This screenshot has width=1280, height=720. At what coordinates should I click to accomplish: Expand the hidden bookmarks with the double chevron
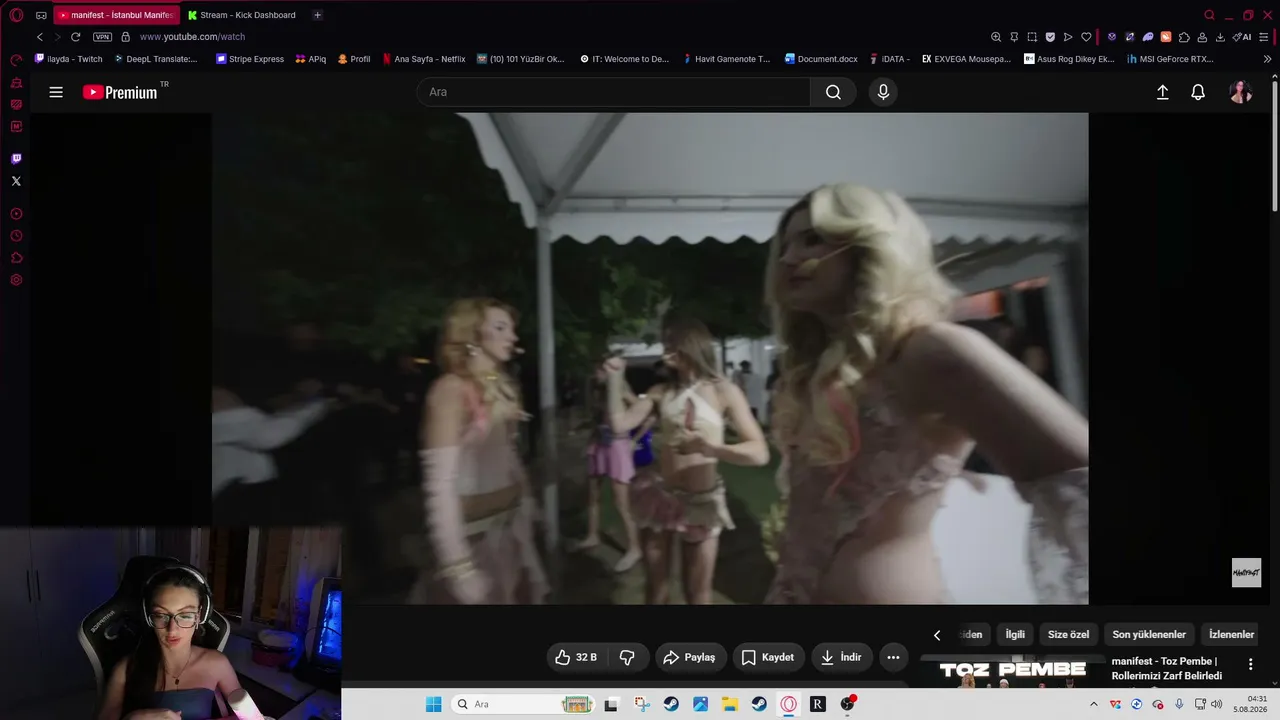[x=1268, y=59]
